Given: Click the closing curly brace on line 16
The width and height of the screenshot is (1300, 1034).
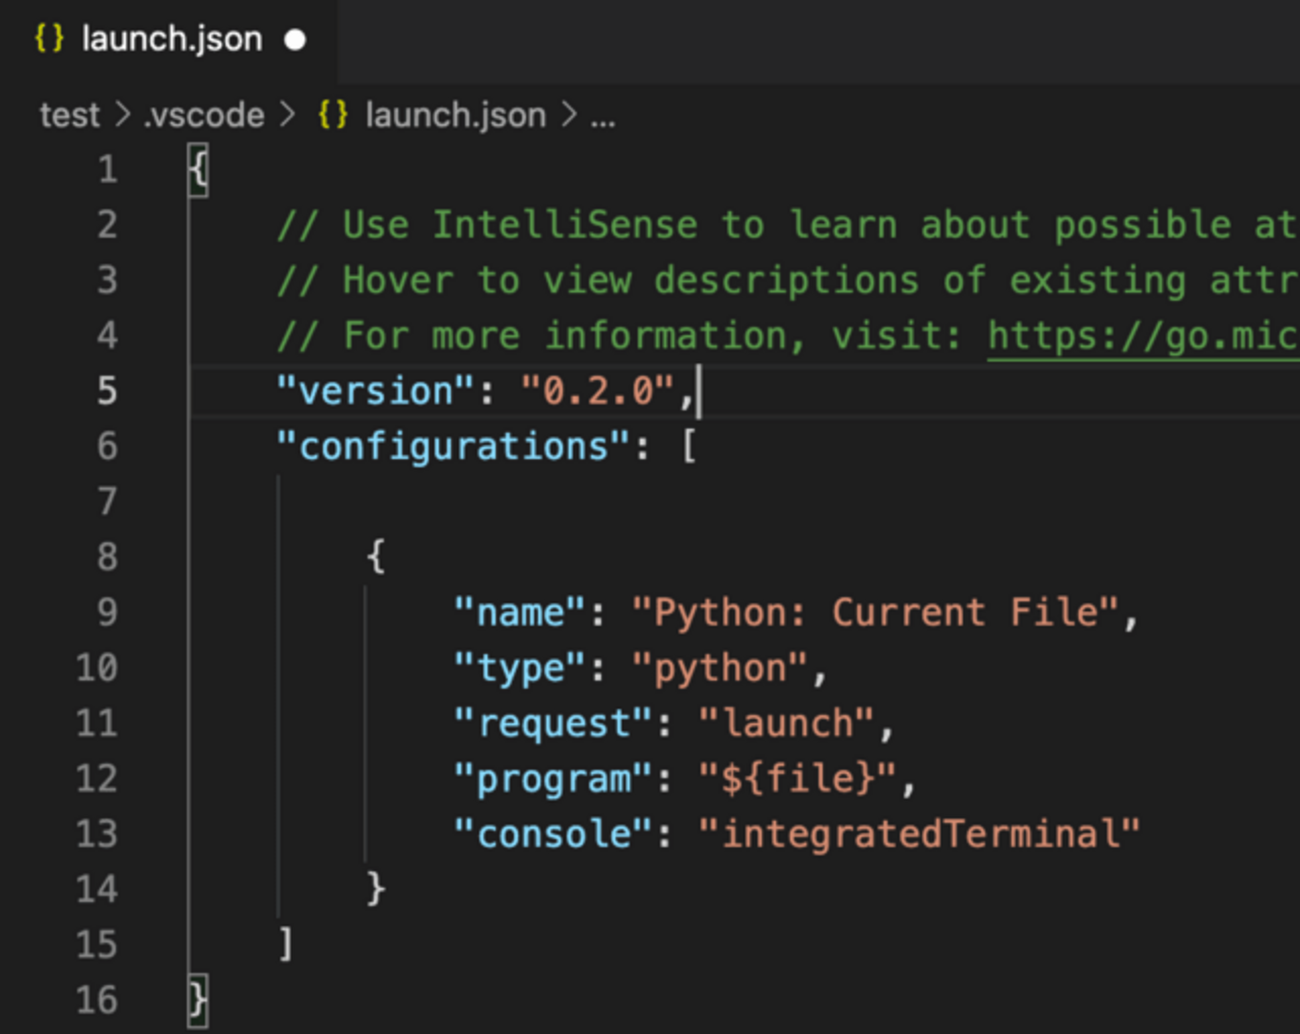Looking at the screenshot, I should (198, 1001).
